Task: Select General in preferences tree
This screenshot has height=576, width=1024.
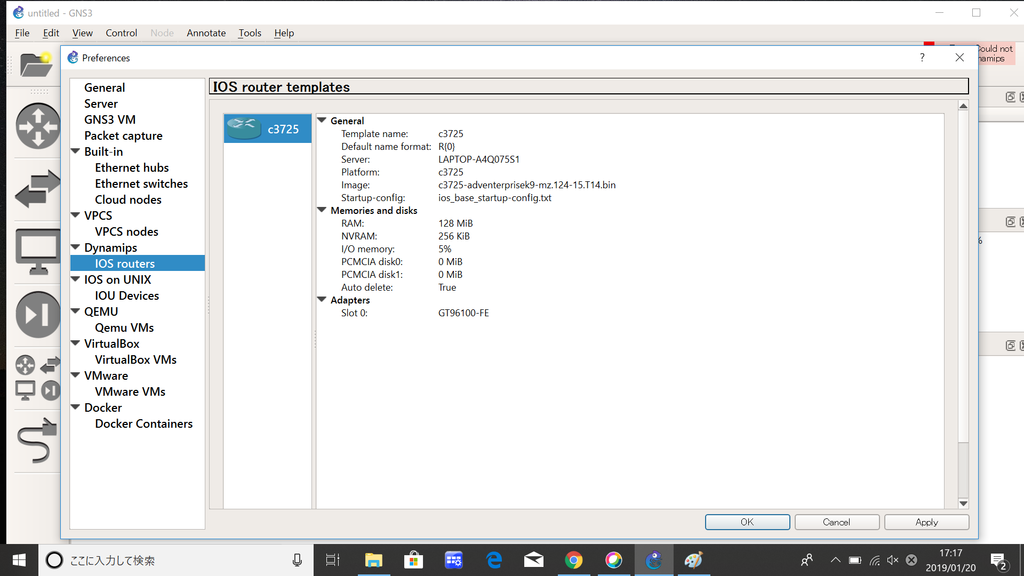Action: [104, 88]
